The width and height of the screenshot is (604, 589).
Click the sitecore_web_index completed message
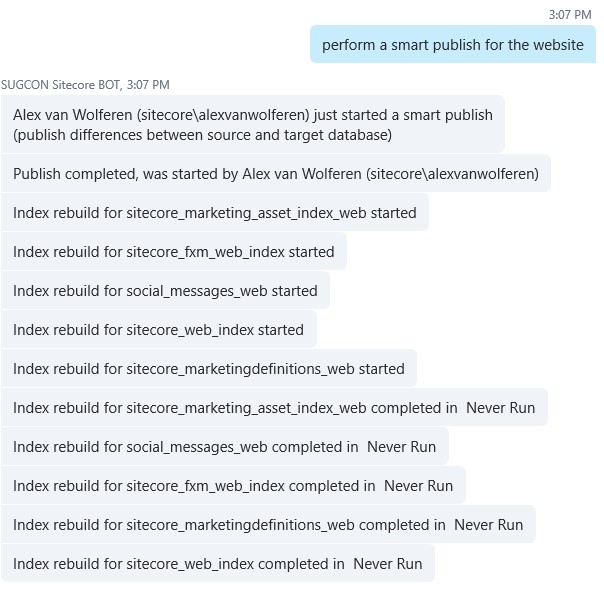[217, 564]
